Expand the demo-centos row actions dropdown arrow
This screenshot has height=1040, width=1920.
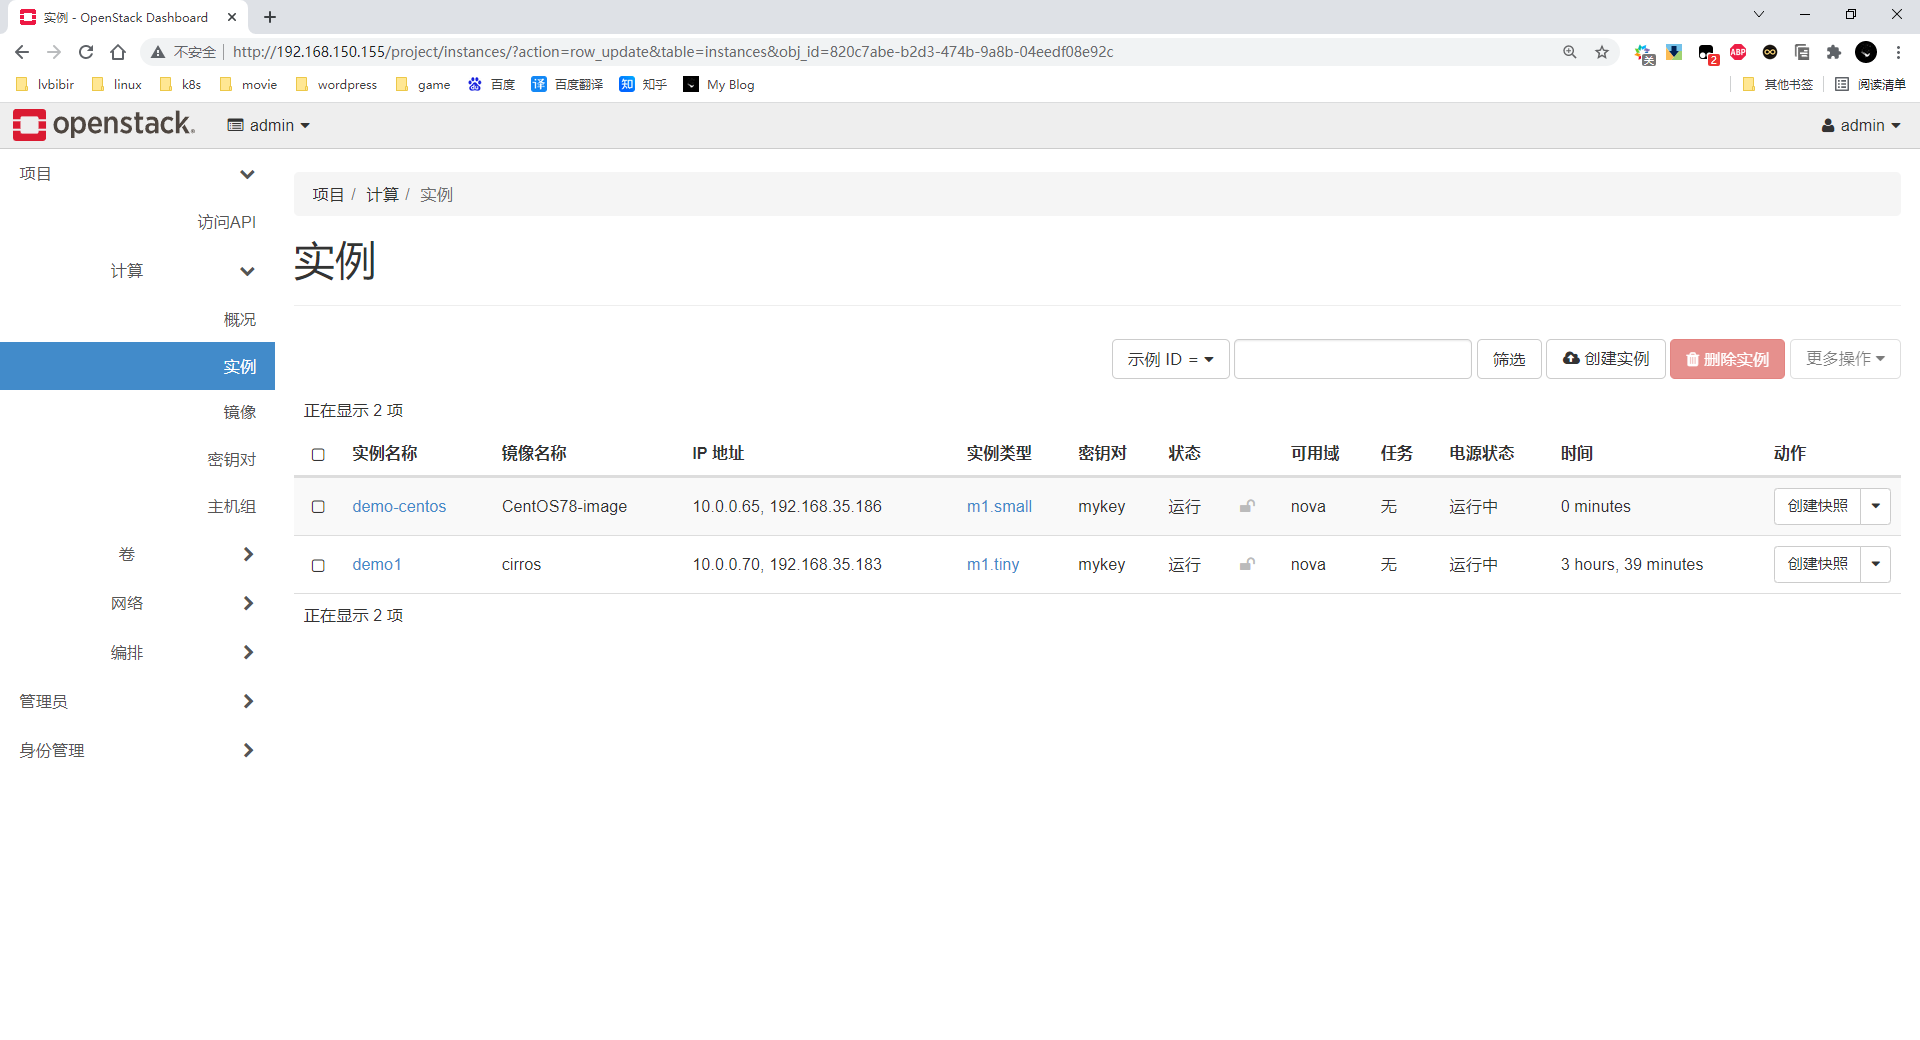pyautogui.click(x=1875, y=506)
